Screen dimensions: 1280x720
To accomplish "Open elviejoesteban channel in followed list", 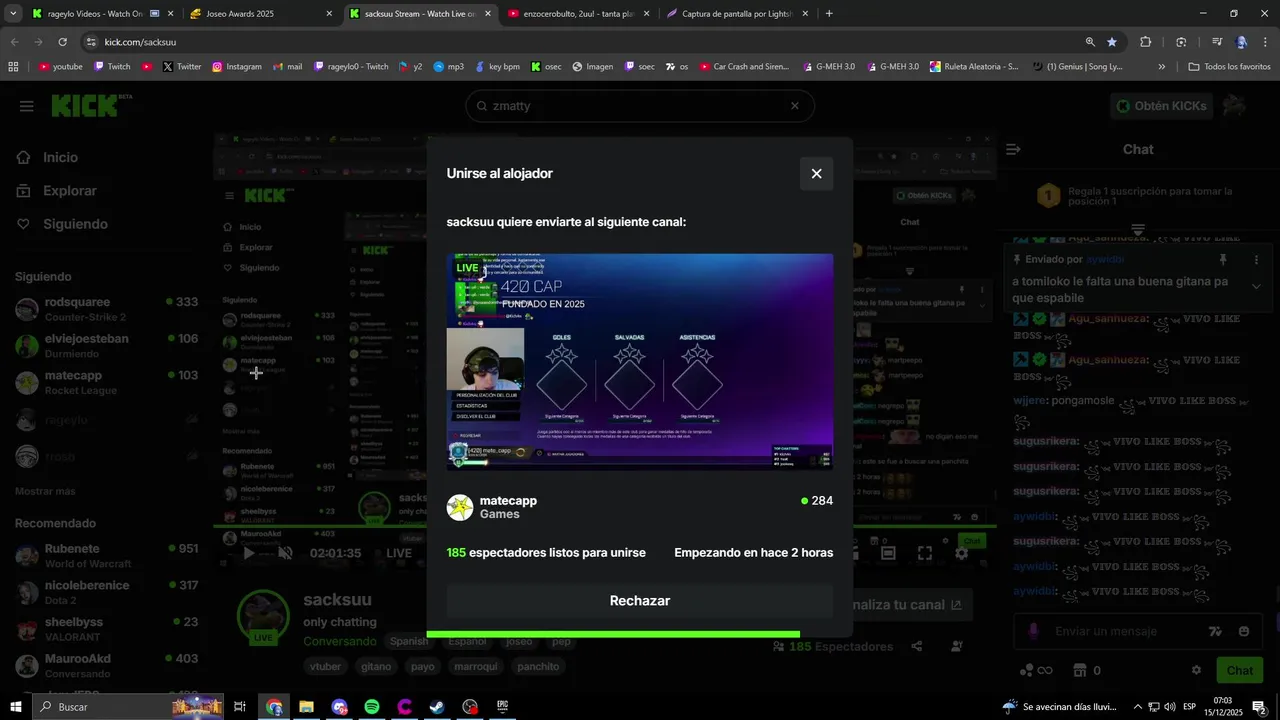I will click(x=106, y=345).
